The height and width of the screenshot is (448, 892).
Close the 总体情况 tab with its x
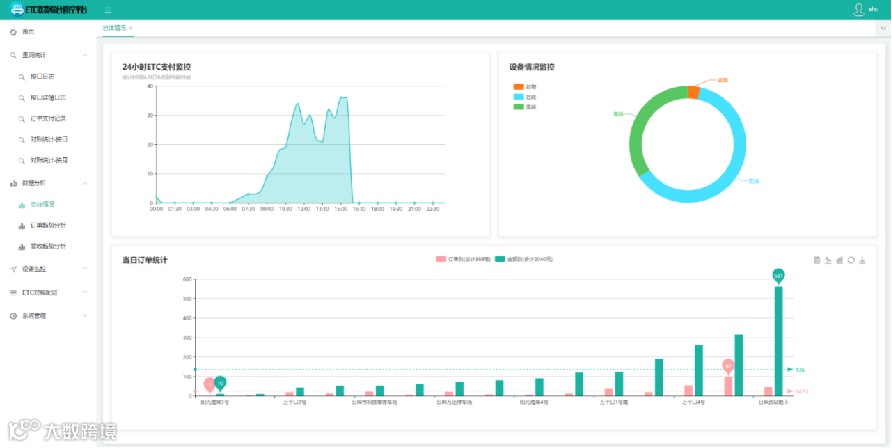[131, 28]
